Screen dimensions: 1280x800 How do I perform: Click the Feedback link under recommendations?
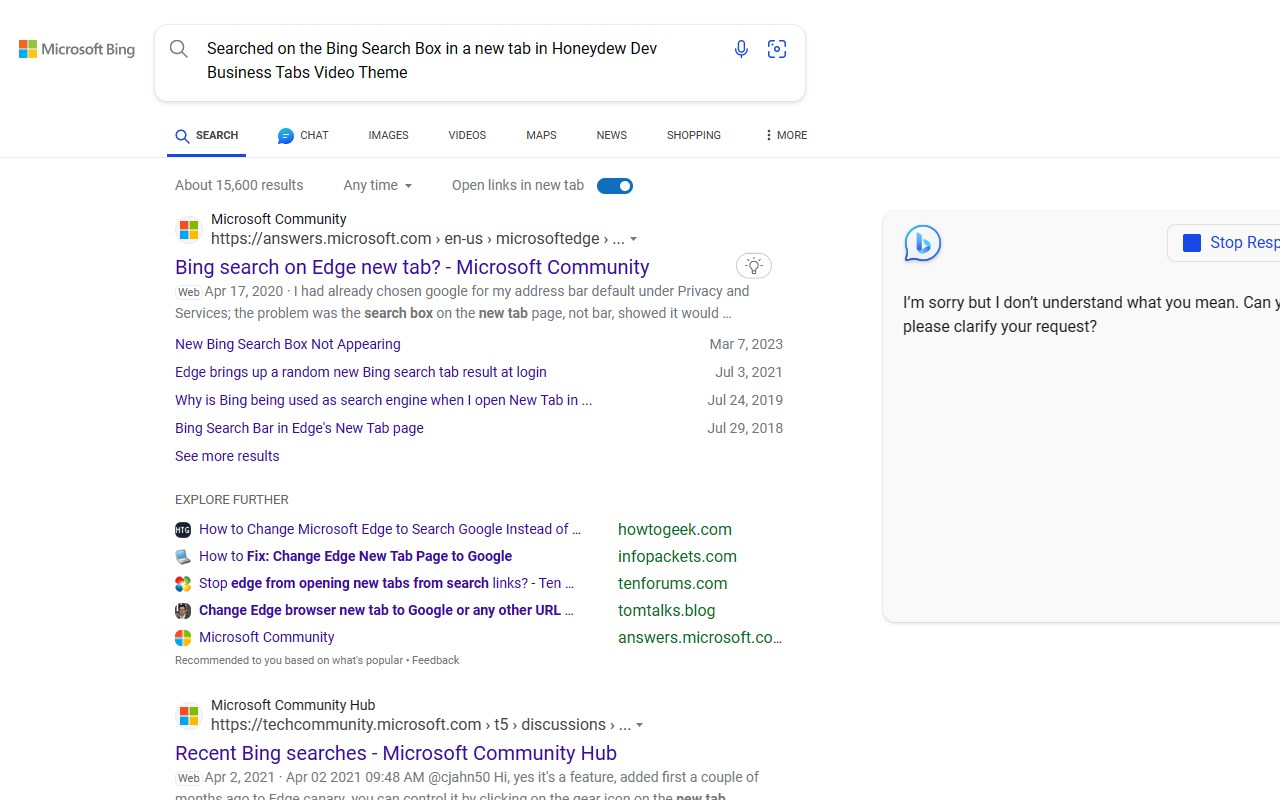tap(436, 660)
